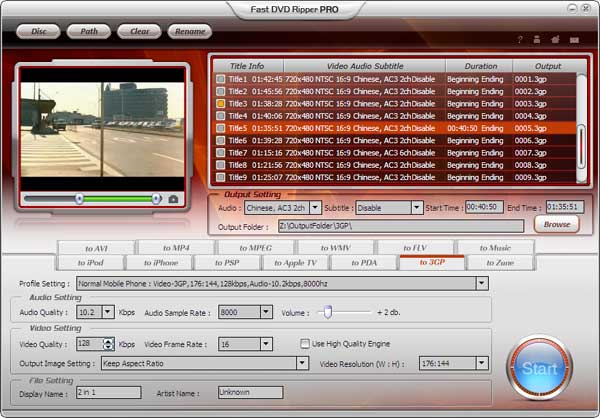Switch to the to Music tab

(495, 248)
